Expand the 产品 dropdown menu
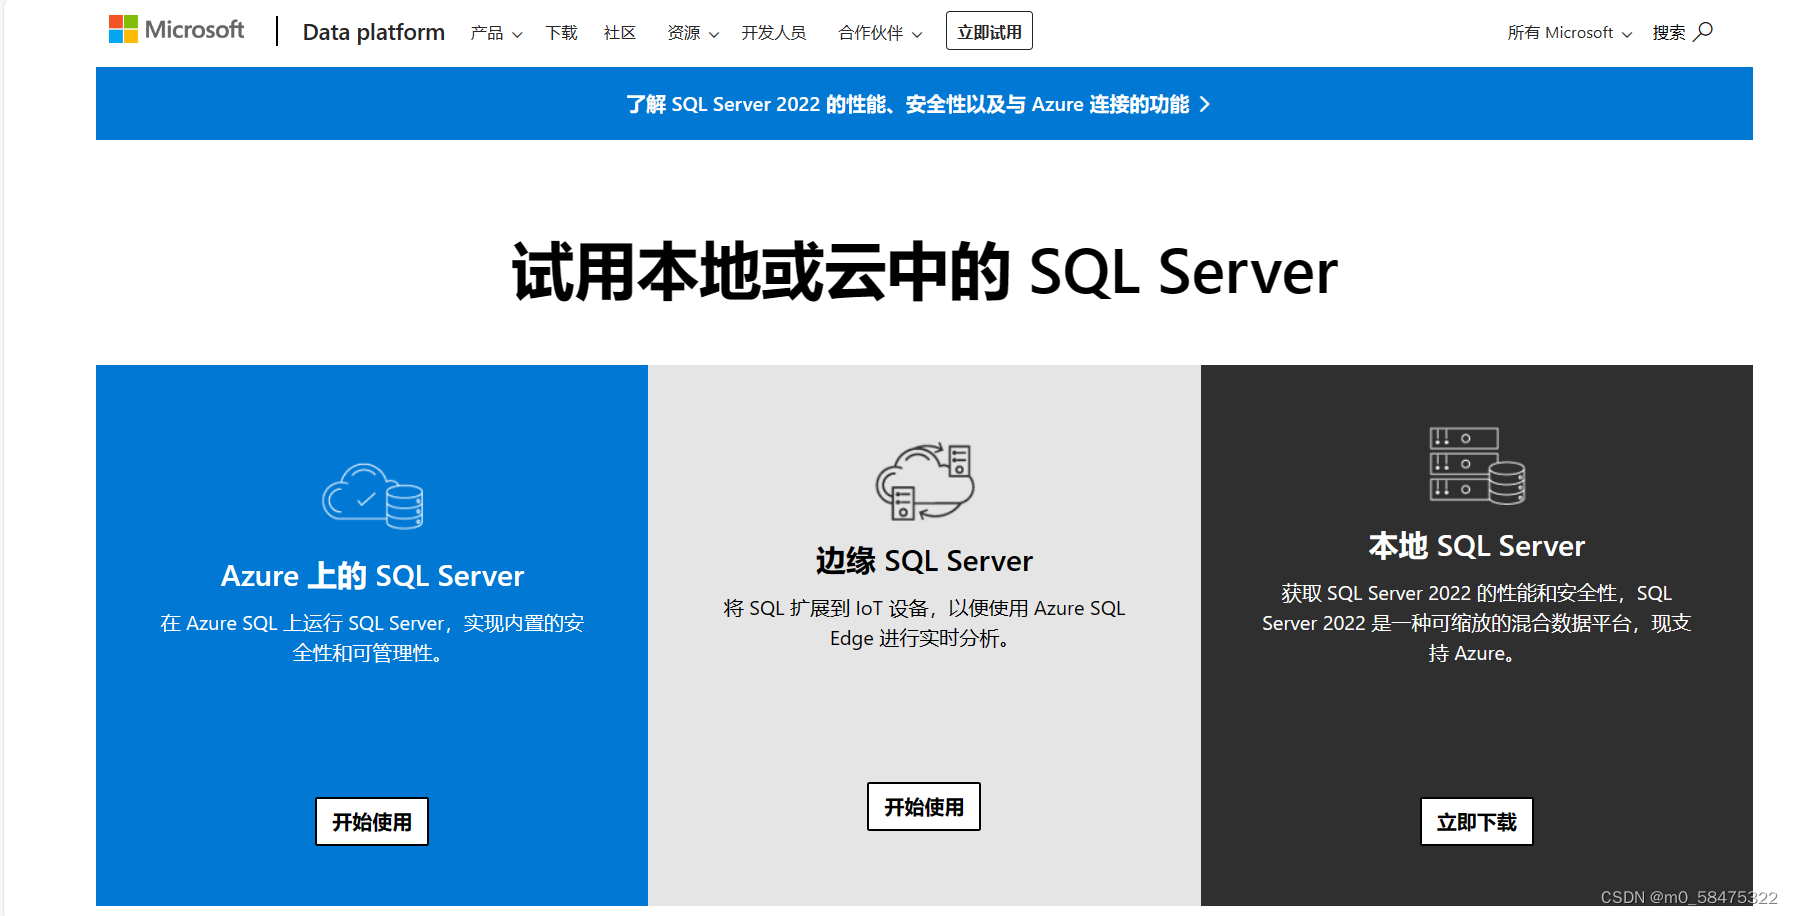 point(494,33)
